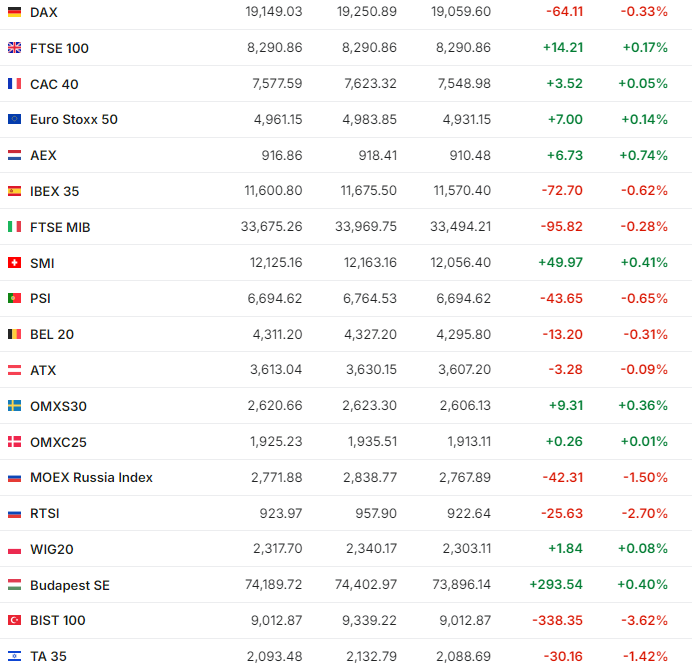Image resolution: width=692 pixels, height=667 pixels.
Task: Click the Turkish flag icon beside BIST 100
Action: (14, 621)
